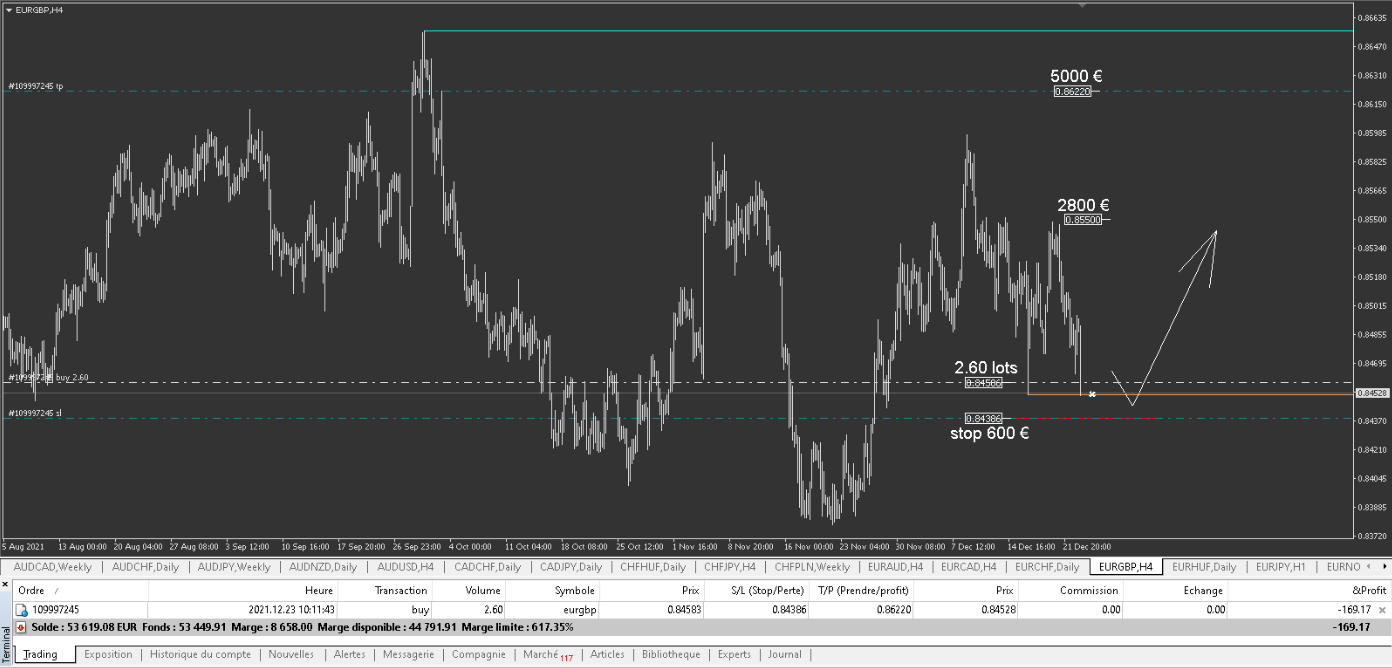1392x668 pixels.
Task: Click the #109997245 sl chart line label
Action: [x=35, y=413]
